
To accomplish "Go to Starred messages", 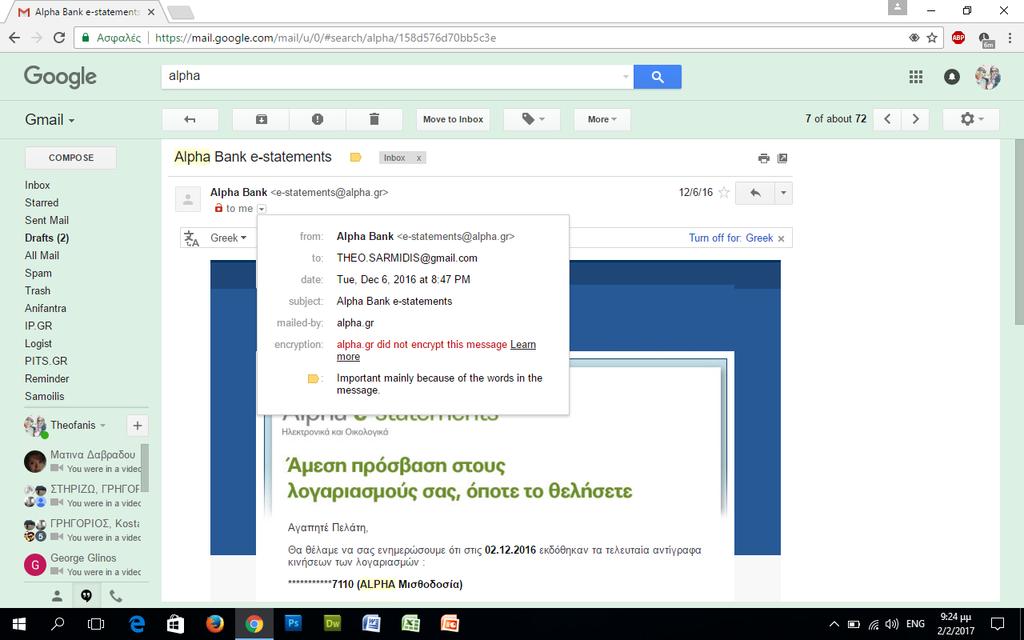I will [42, 203].
